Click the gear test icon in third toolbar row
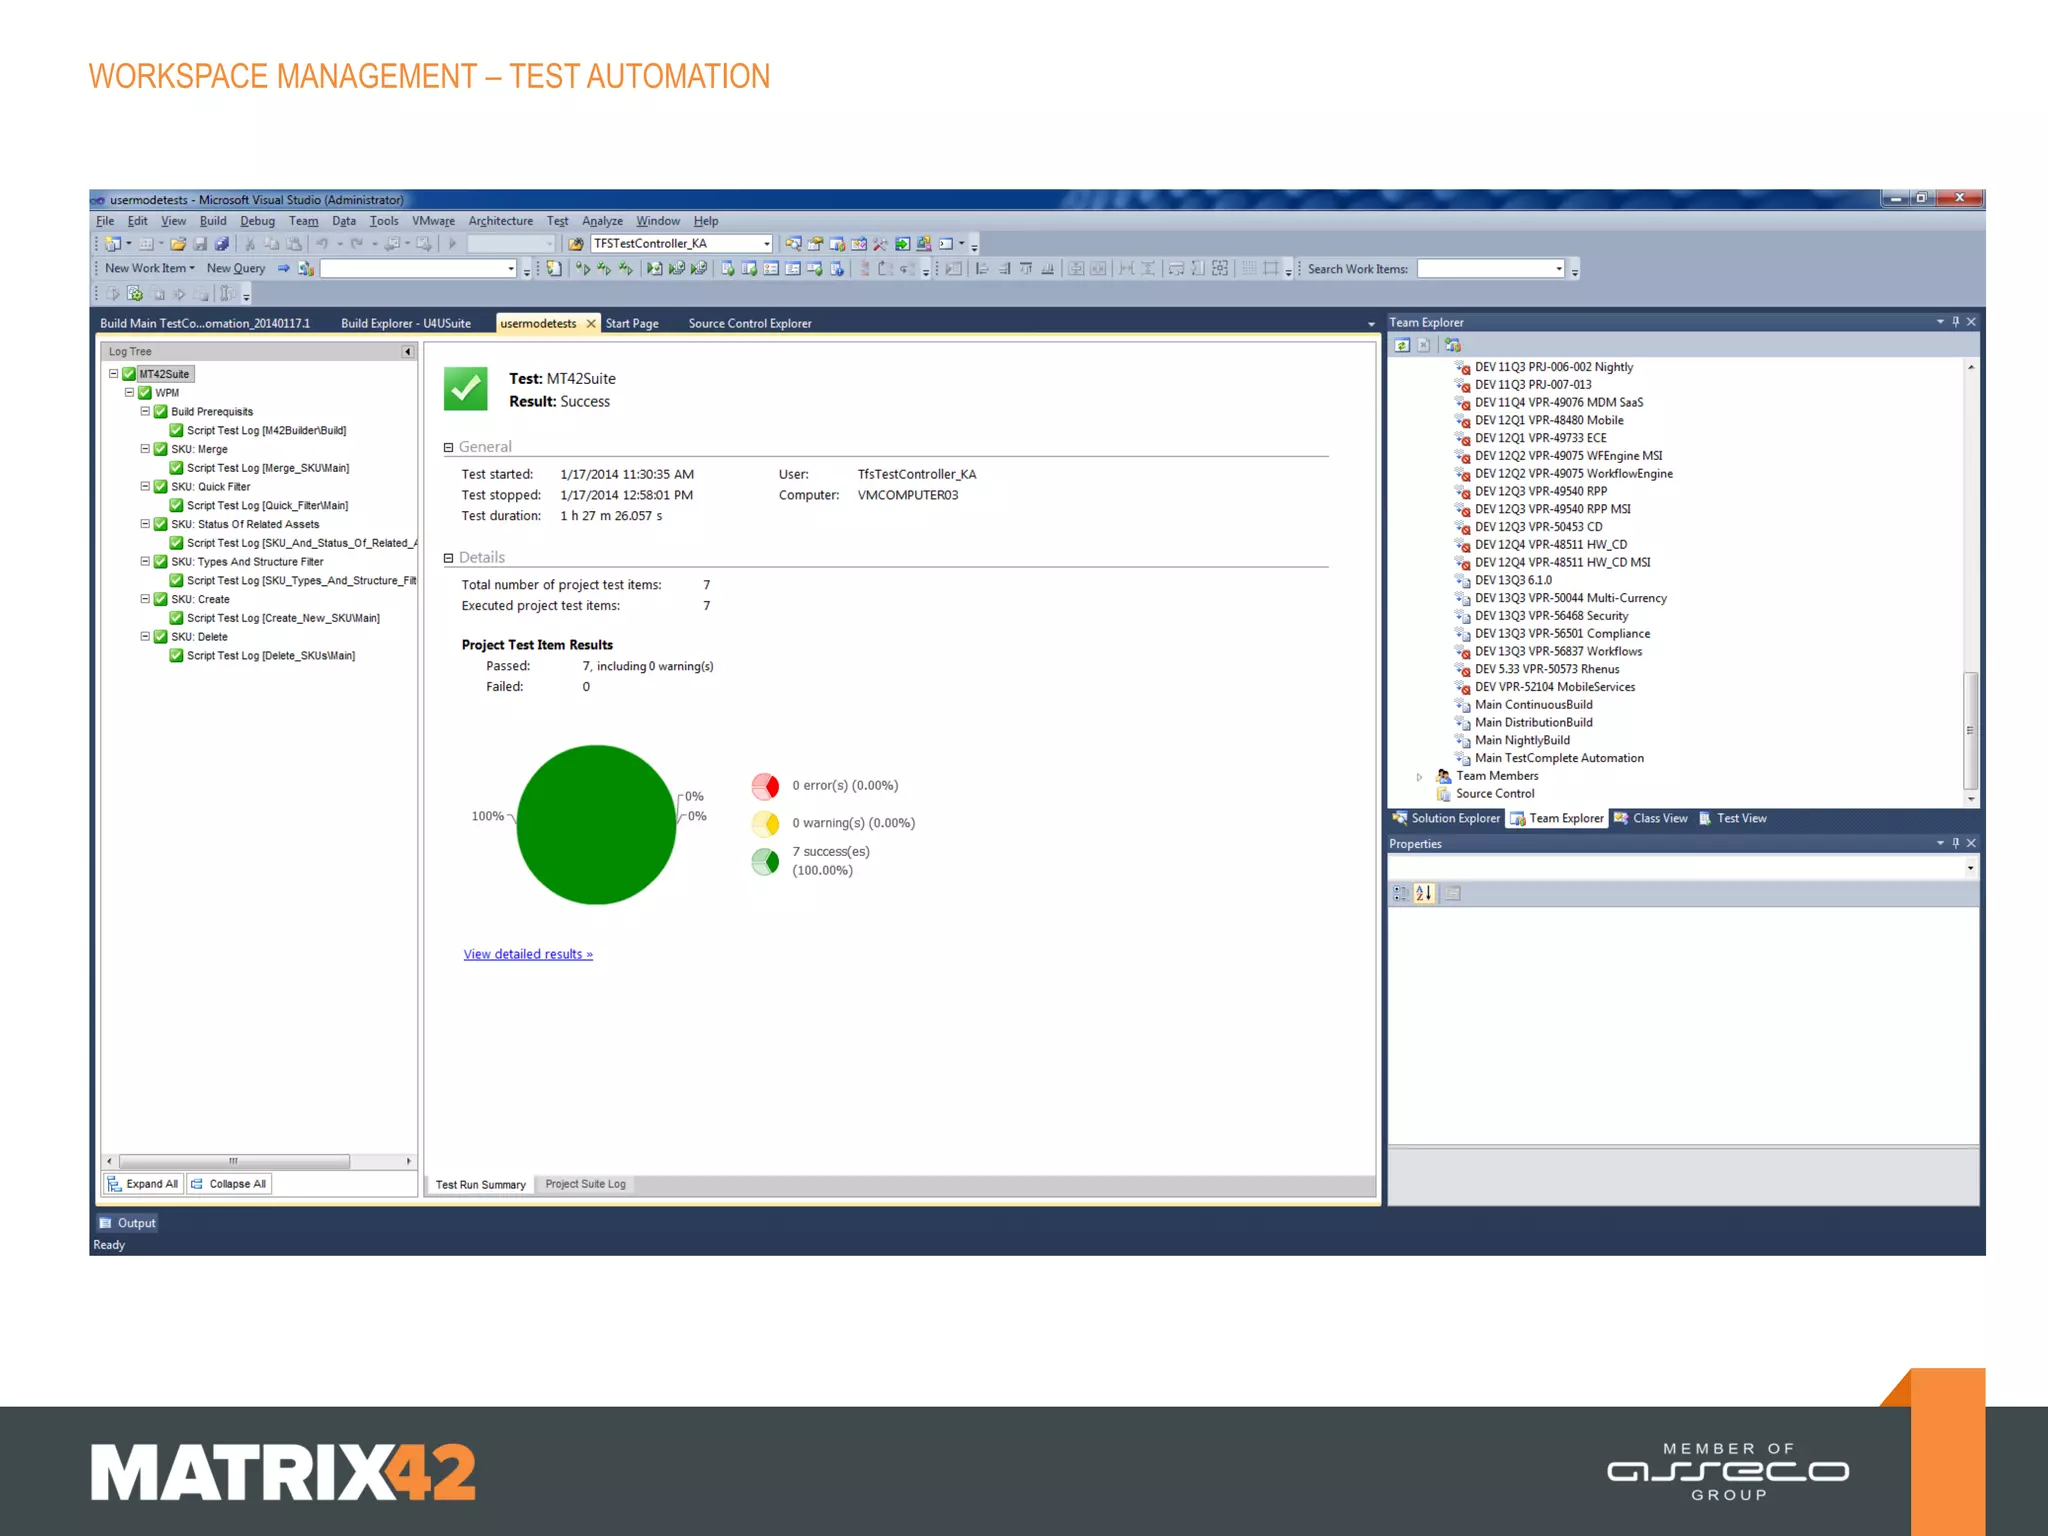This screenshot has height=1536, width=2048. coord(135,294)
